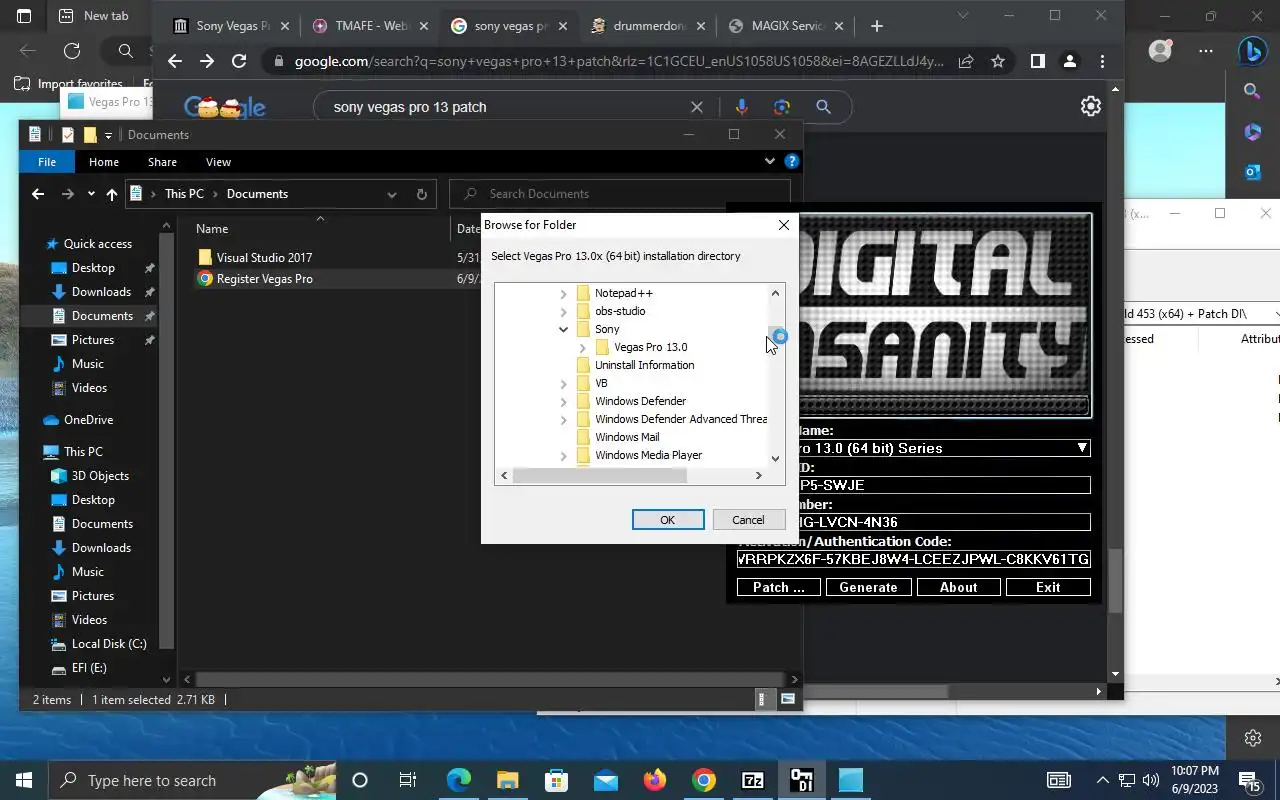1280x800 pixels.
Task: Switch to large icons view toggle
Action: [x=788, y=699]
